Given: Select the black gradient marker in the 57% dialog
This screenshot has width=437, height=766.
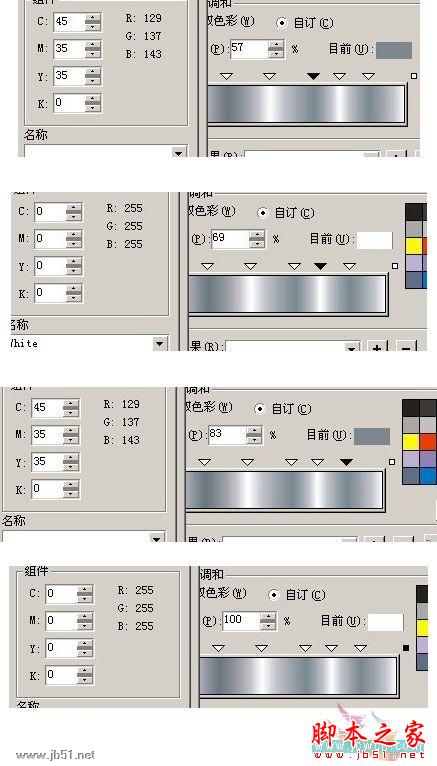Looking at the screenshot, I should (x=313, y=76).
